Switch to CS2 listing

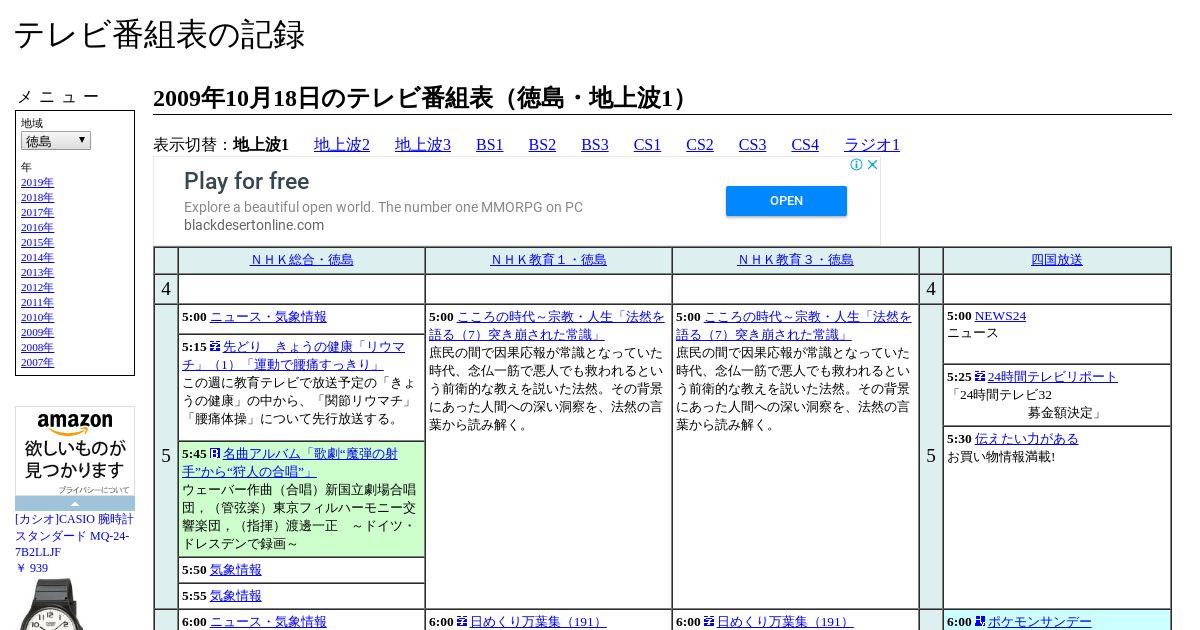pos(700,145)
